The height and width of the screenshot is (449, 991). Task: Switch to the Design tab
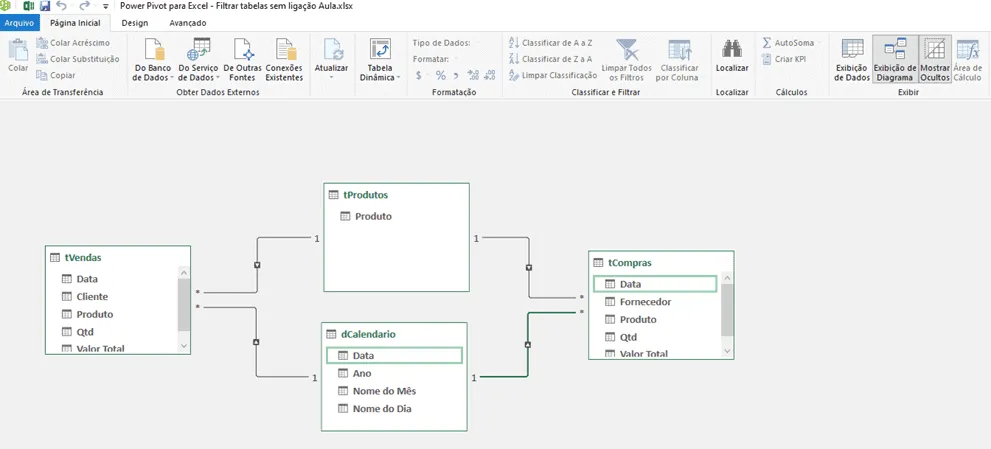point(135,23)
